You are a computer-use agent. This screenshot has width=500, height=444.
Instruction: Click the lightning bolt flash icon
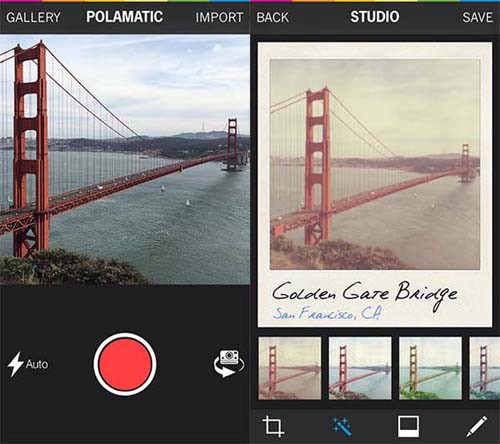tap(16, 364)
